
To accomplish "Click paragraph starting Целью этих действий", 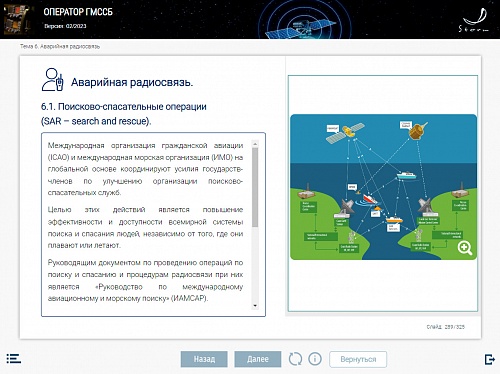I will [145, 227].
